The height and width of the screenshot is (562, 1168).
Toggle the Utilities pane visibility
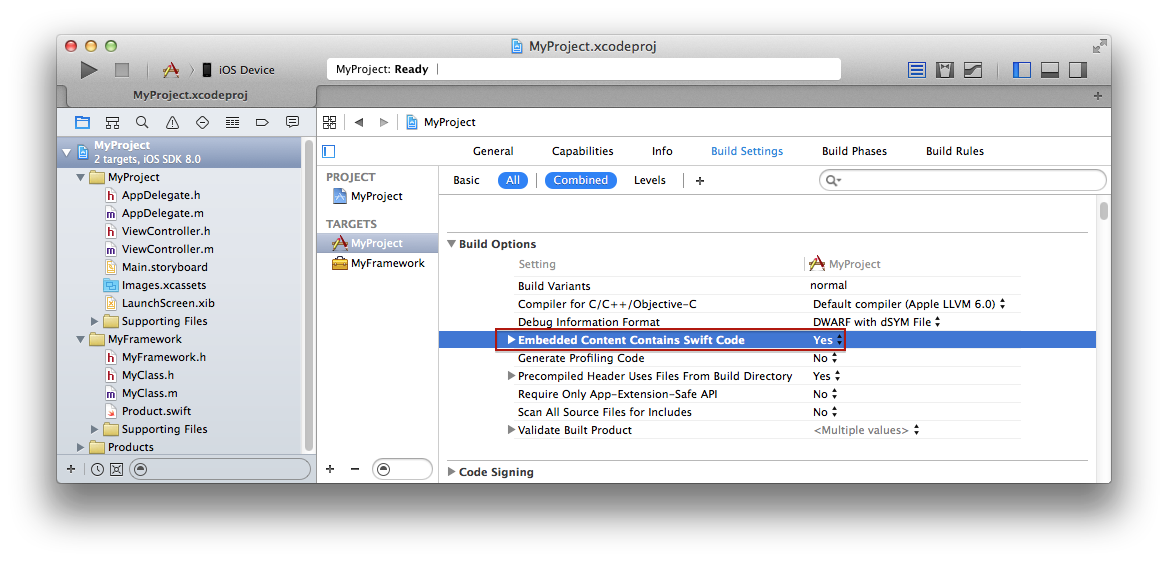point(1078,70)
